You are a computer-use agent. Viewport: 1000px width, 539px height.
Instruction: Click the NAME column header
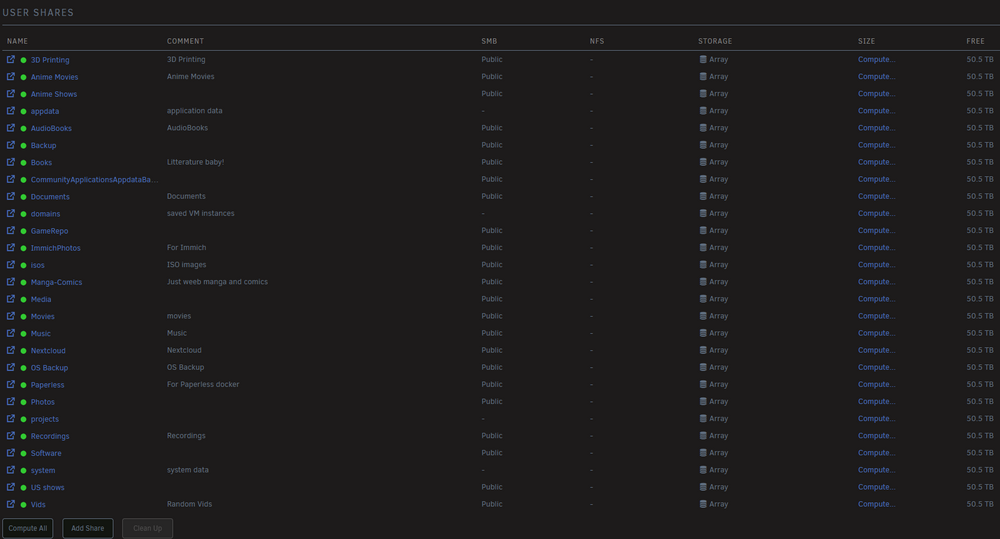point(17,41)
